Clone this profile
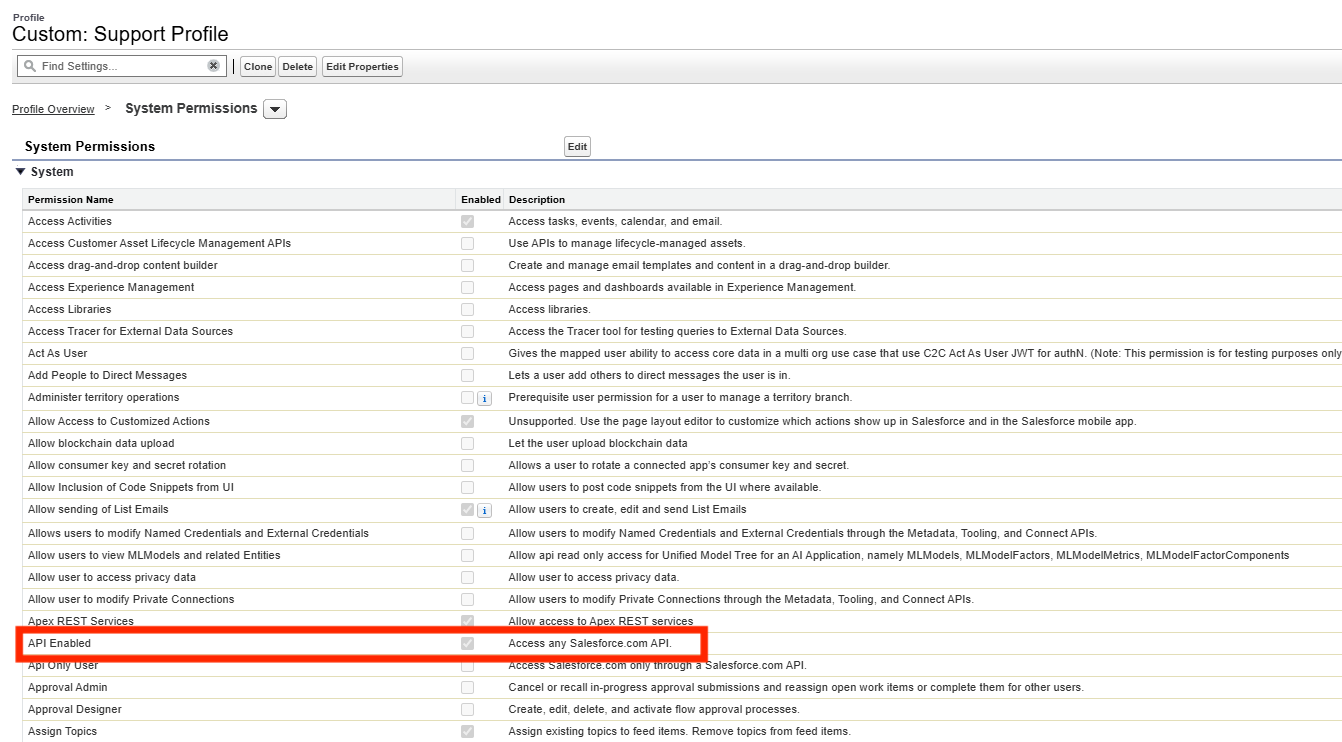Viewport: 1342px width, 742px height. (258, 67)
